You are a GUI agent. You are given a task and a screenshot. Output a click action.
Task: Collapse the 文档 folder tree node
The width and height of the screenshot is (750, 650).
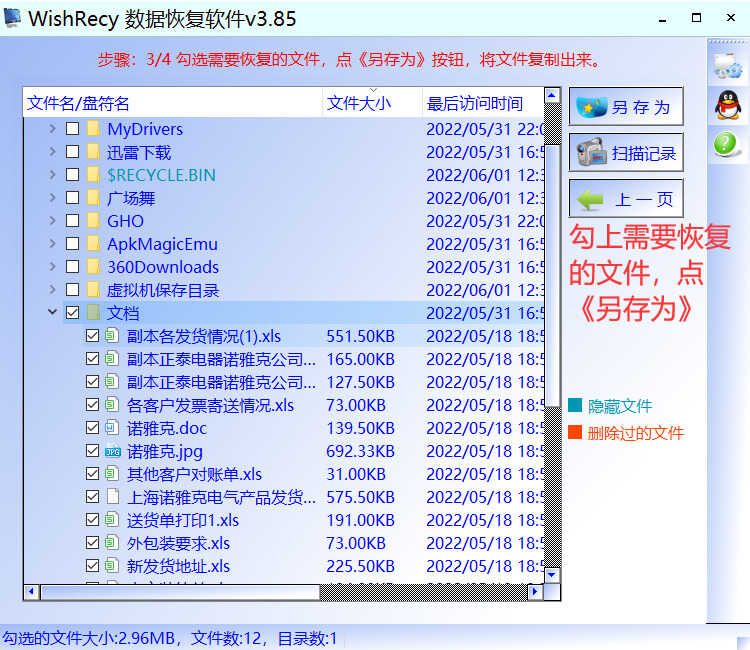pos(53,312)
